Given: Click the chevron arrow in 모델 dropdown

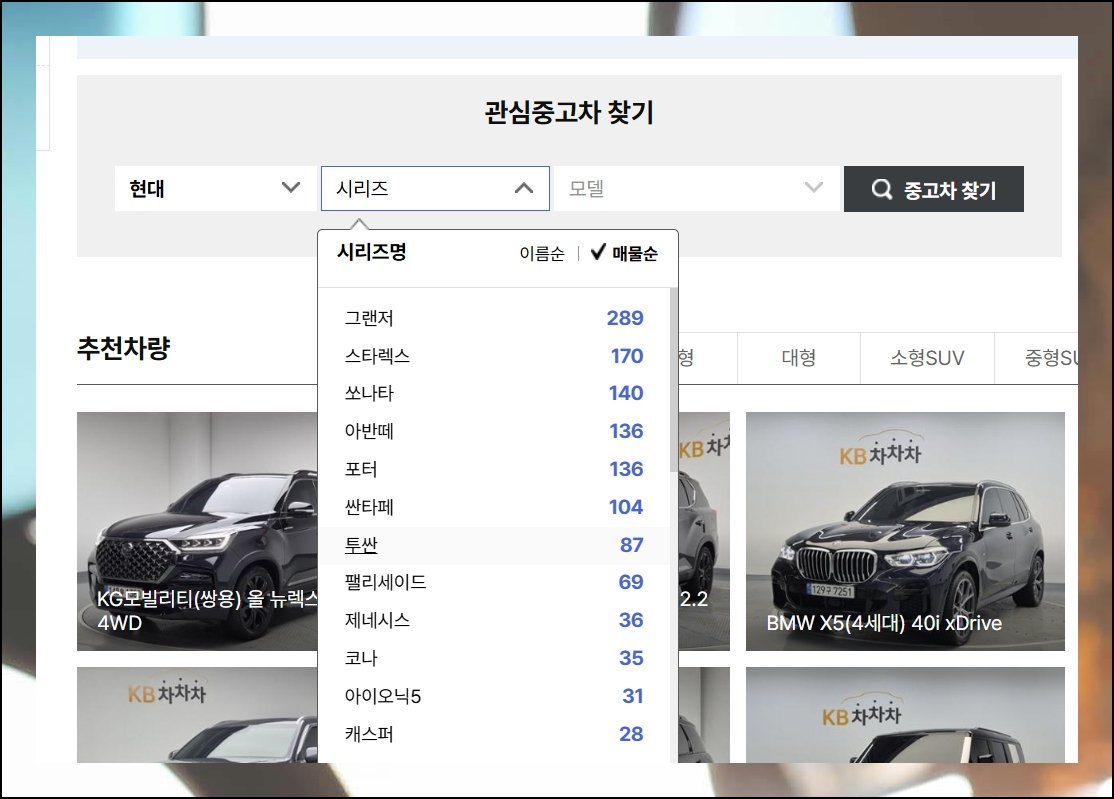Looking at the screenshot, I should point(813,187).
